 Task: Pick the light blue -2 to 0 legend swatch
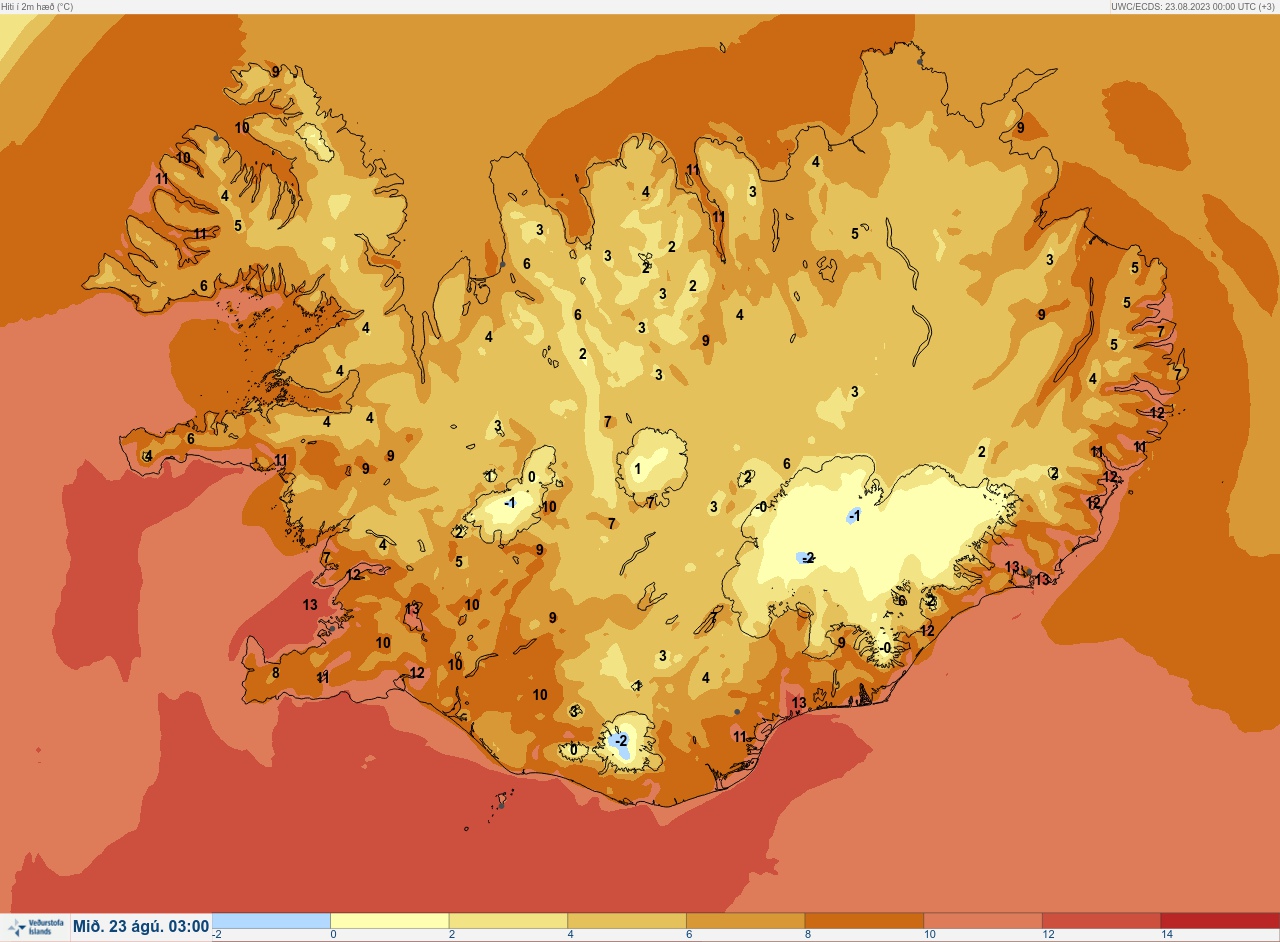click(x=271, y=920)
